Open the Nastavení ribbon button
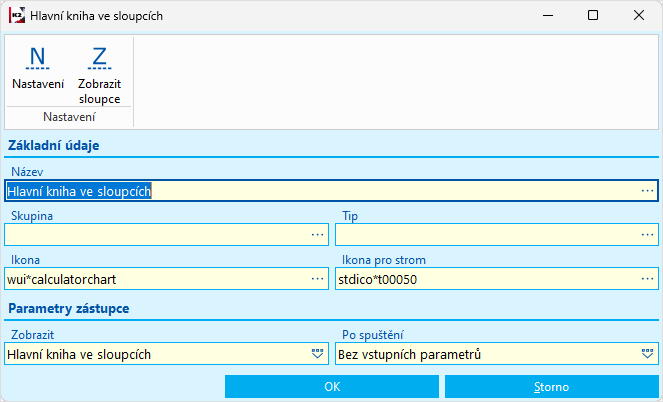Viewport: 663px width, 402px height. tap(38, 68)
